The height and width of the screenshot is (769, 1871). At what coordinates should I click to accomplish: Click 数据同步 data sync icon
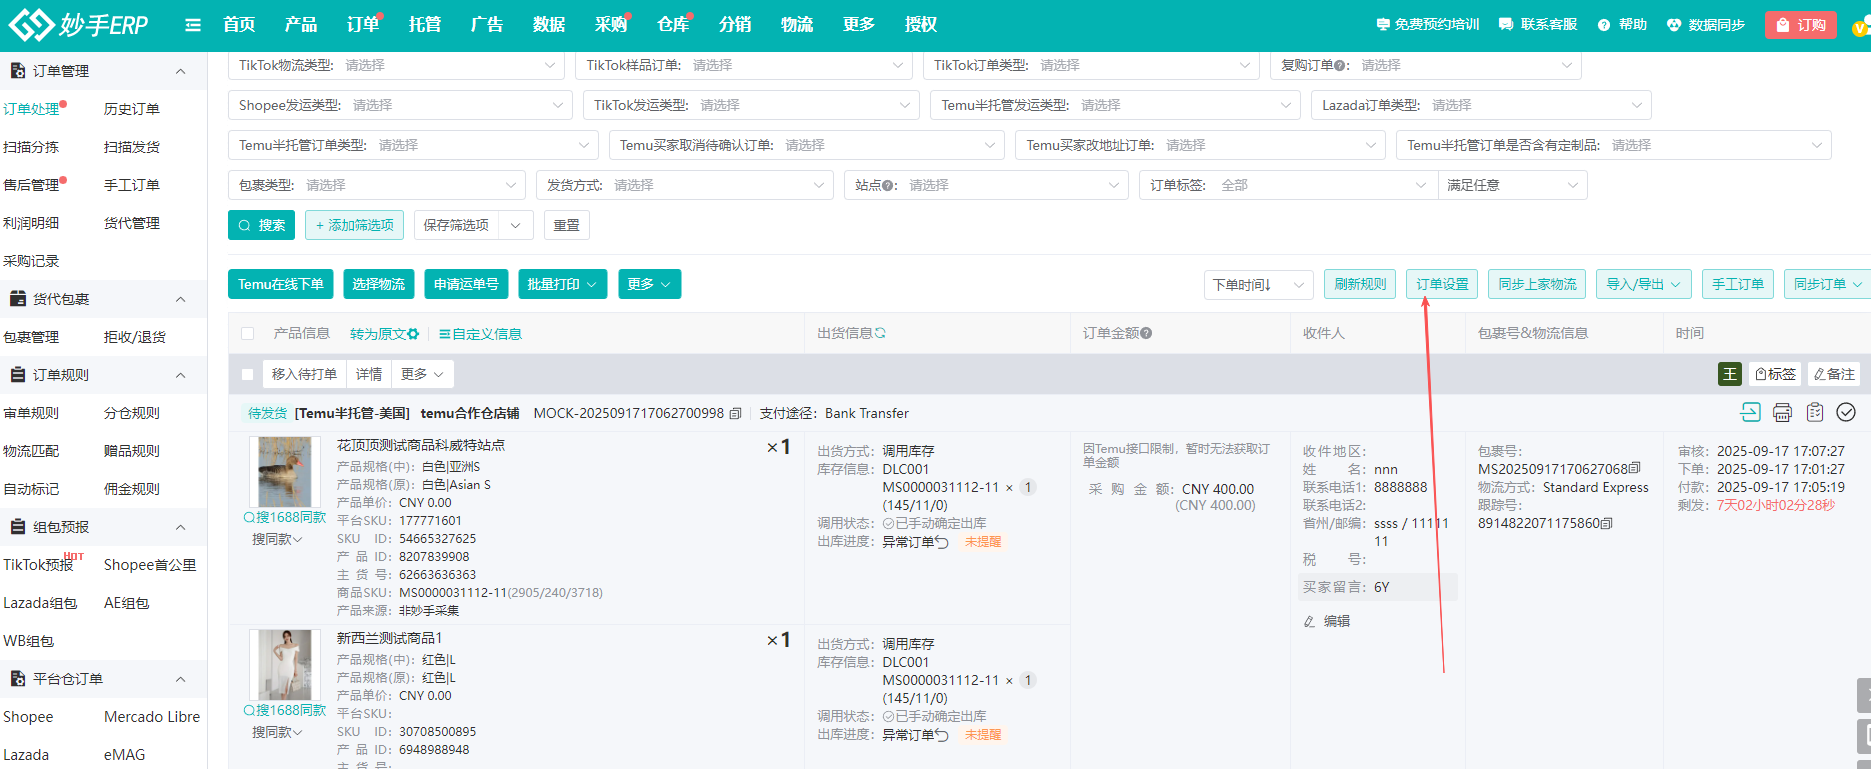point(1706,24)
